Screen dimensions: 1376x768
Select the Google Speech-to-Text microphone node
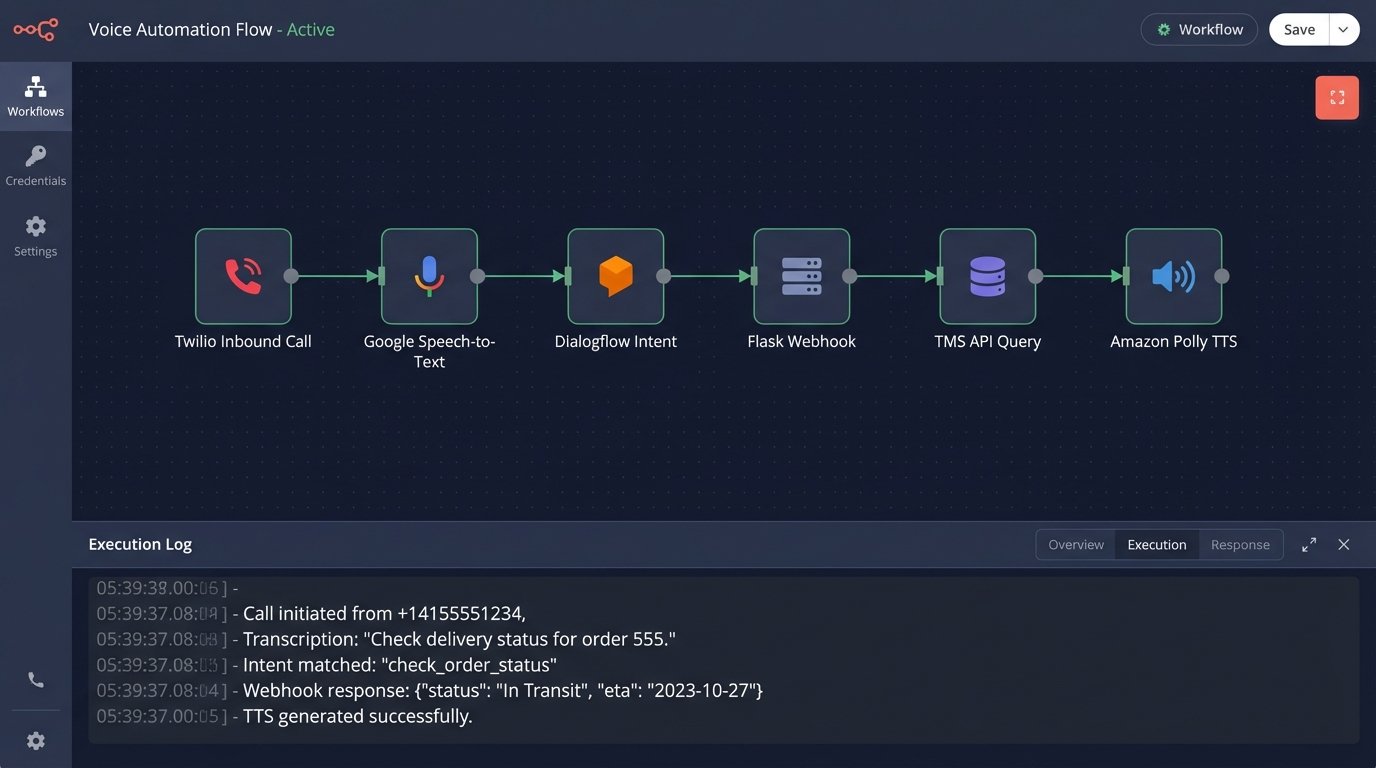coord(429,276)
